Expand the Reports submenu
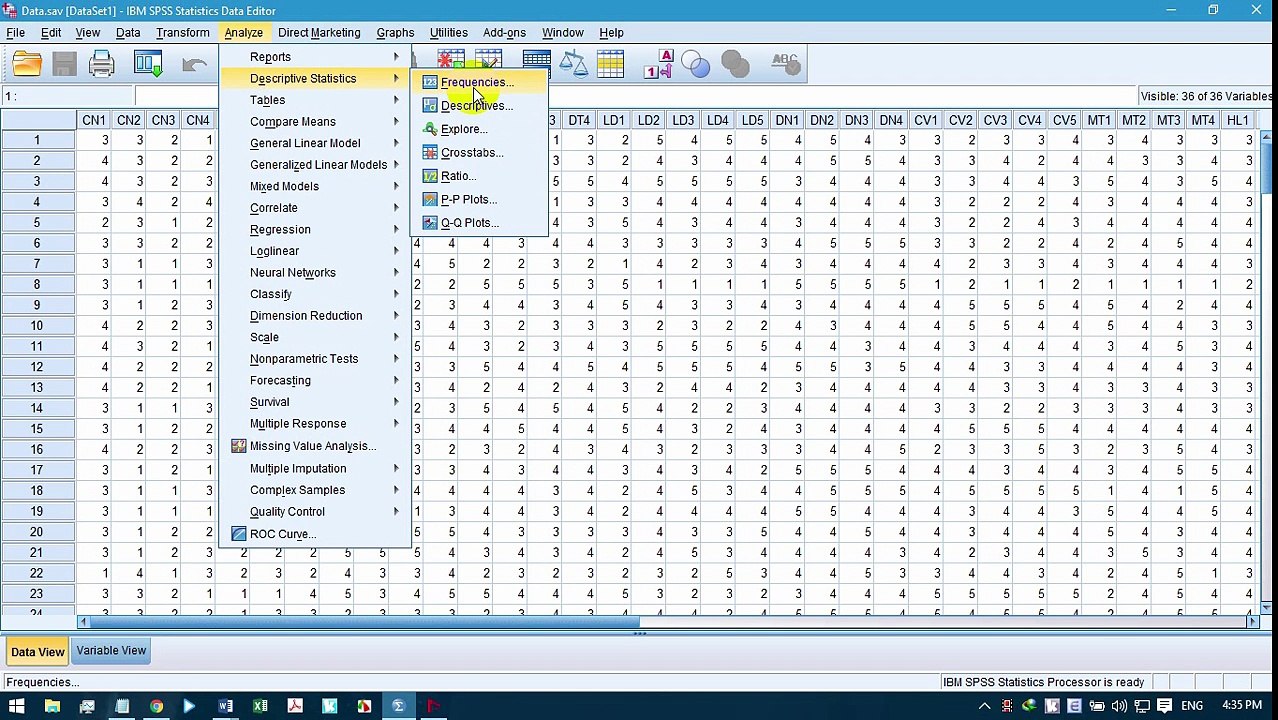The image size is (1278, 720). (x=314, y=57)
